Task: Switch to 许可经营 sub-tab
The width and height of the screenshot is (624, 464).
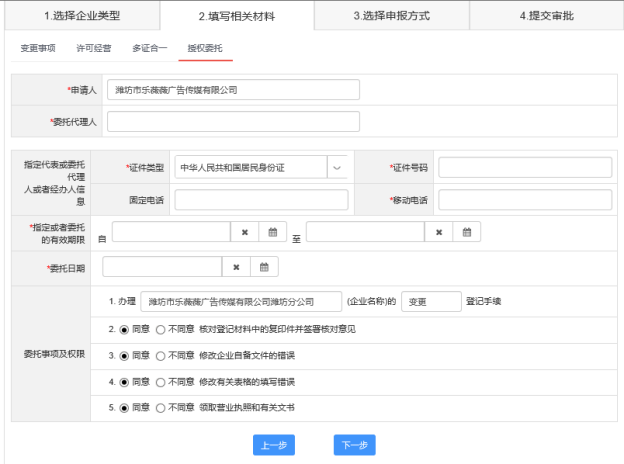Action: coord(94,48)
